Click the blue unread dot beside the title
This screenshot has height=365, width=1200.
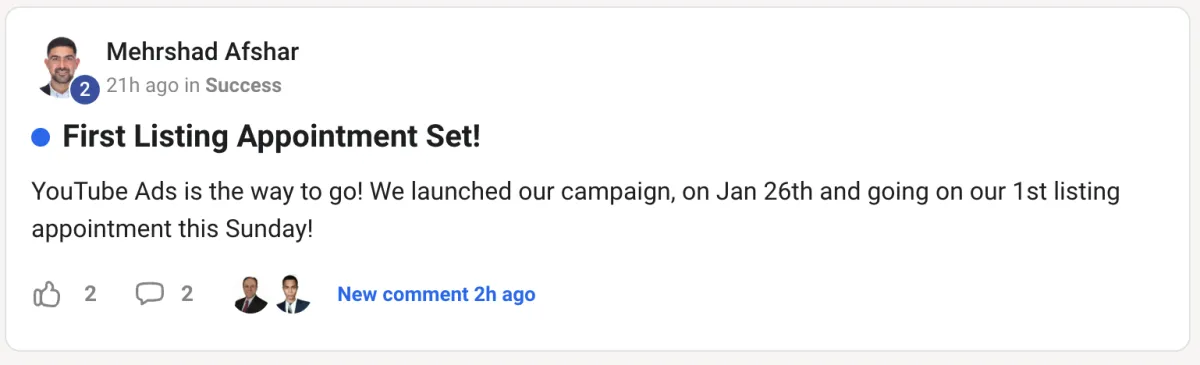click(x=41, y=137)
